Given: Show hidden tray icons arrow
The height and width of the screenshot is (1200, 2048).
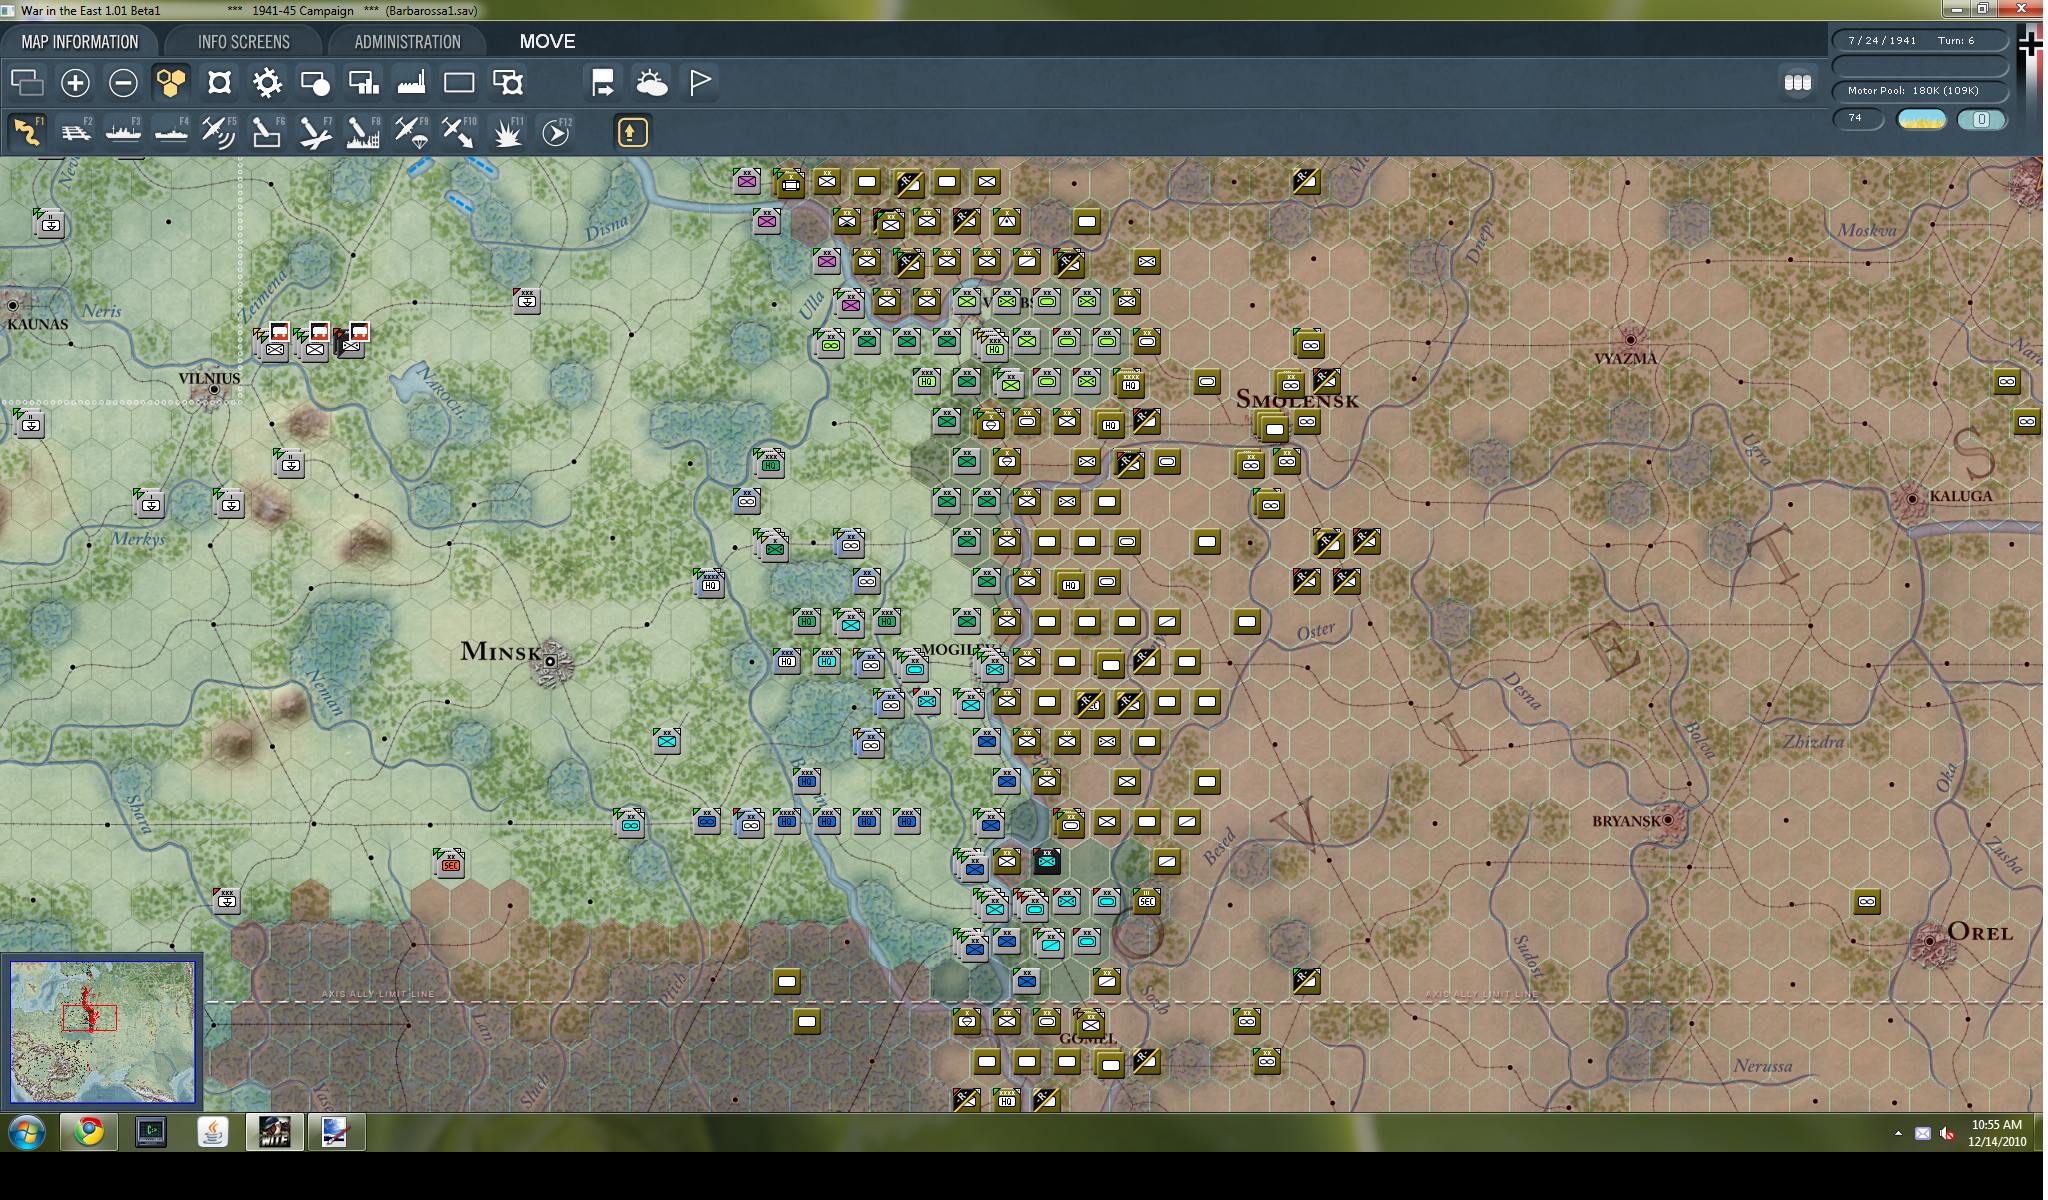Looking at the screenshot, I should coord(1897,1133).
